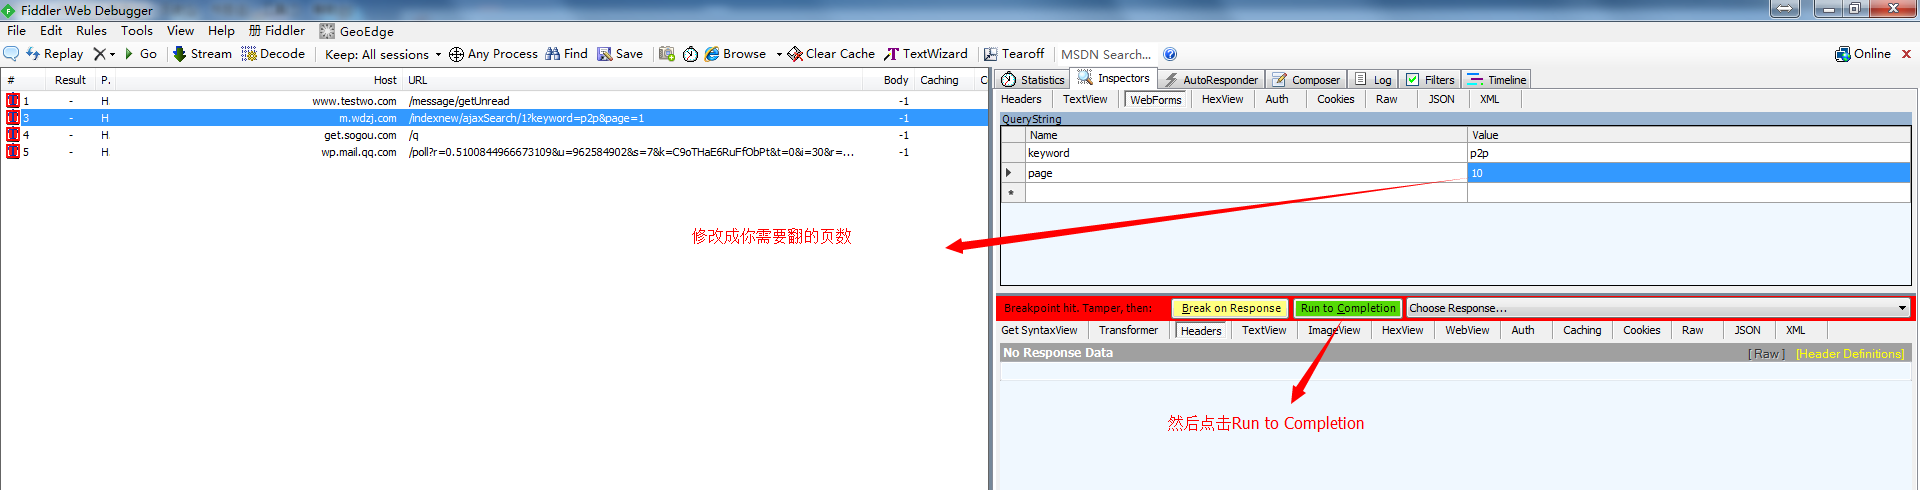1920x490 pixels.
Task: Switch to the Log tab
Action: [1373, 79]
